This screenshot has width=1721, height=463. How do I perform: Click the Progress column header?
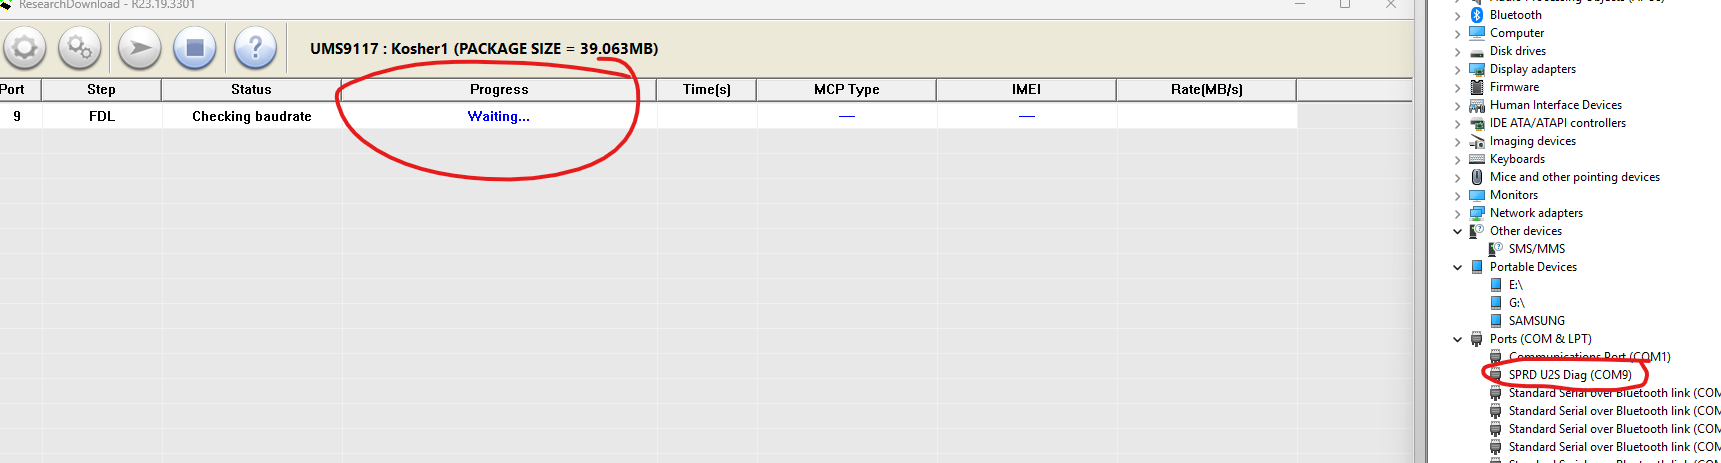coord(499,89)
